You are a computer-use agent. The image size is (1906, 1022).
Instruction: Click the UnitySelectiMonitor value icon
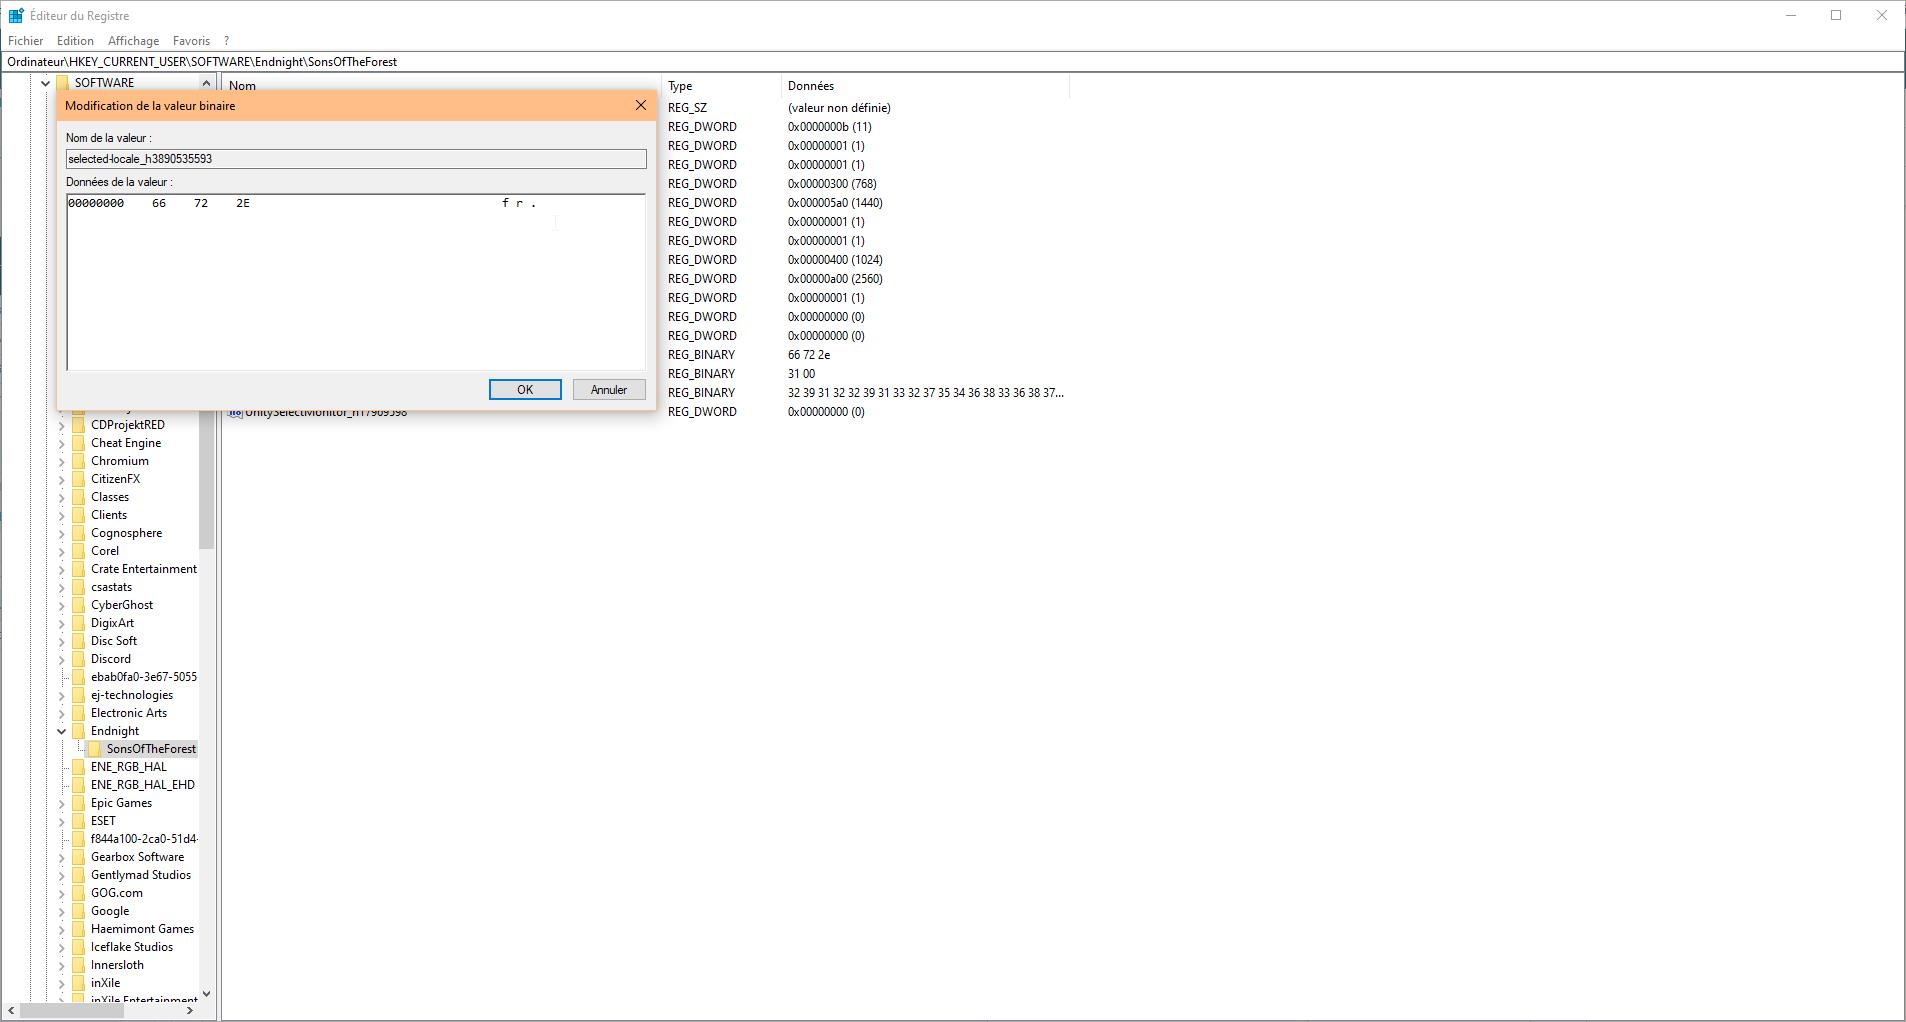click(235, 411)
